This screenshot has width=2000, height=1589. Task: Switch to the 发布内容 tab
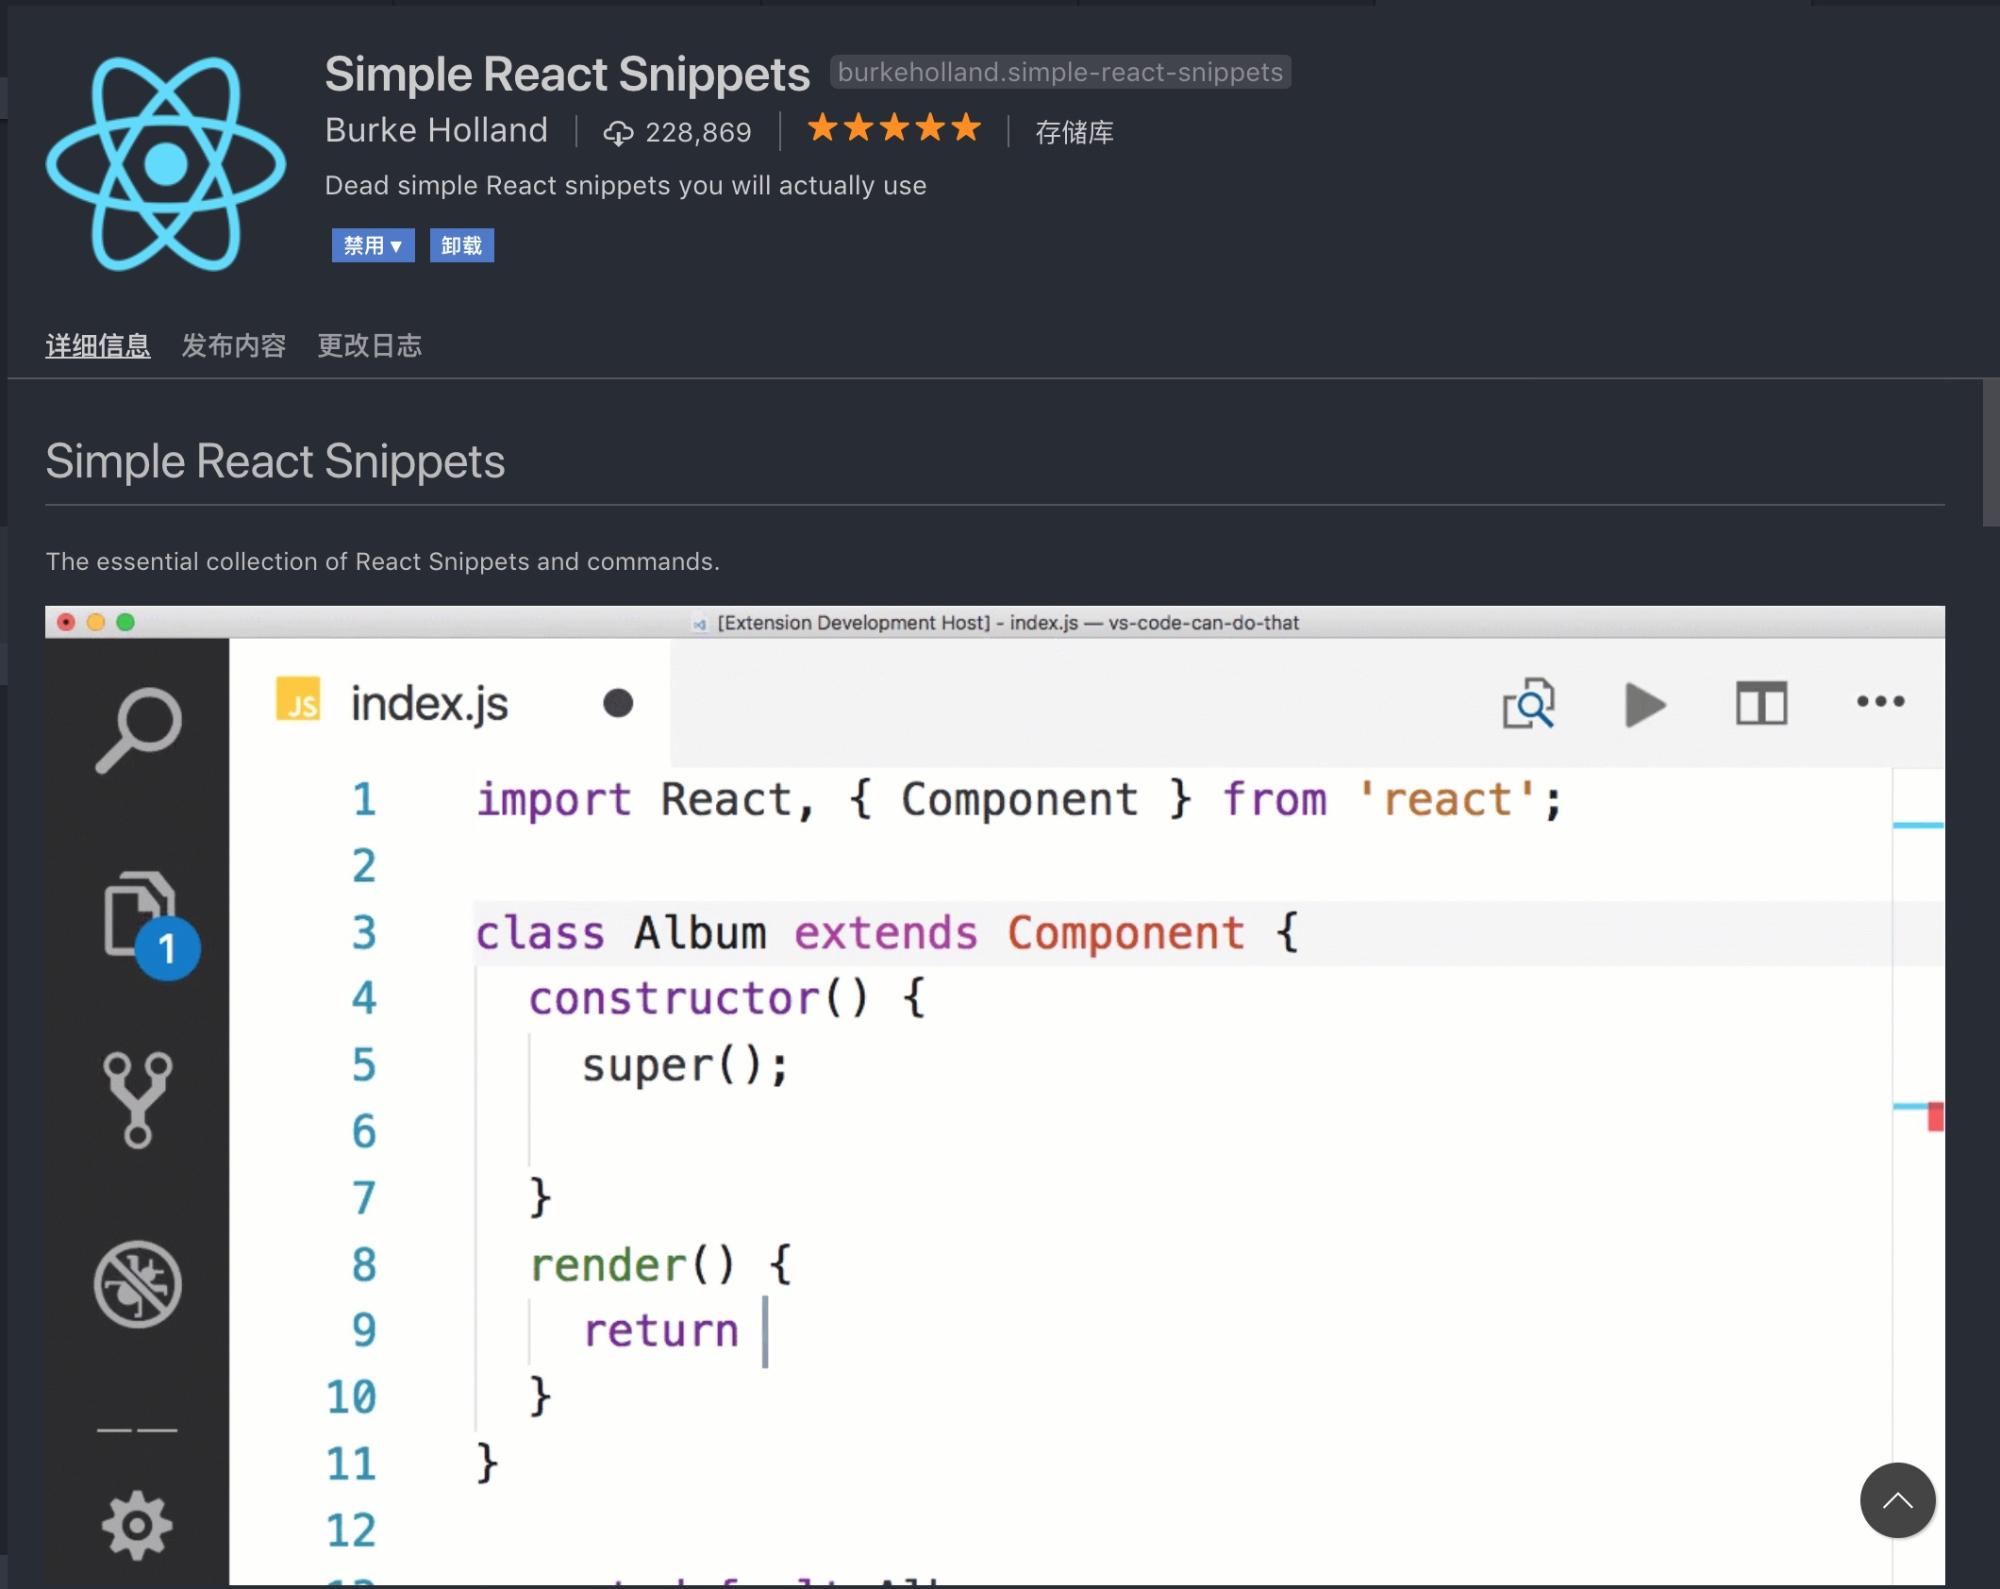click(234, 346)
